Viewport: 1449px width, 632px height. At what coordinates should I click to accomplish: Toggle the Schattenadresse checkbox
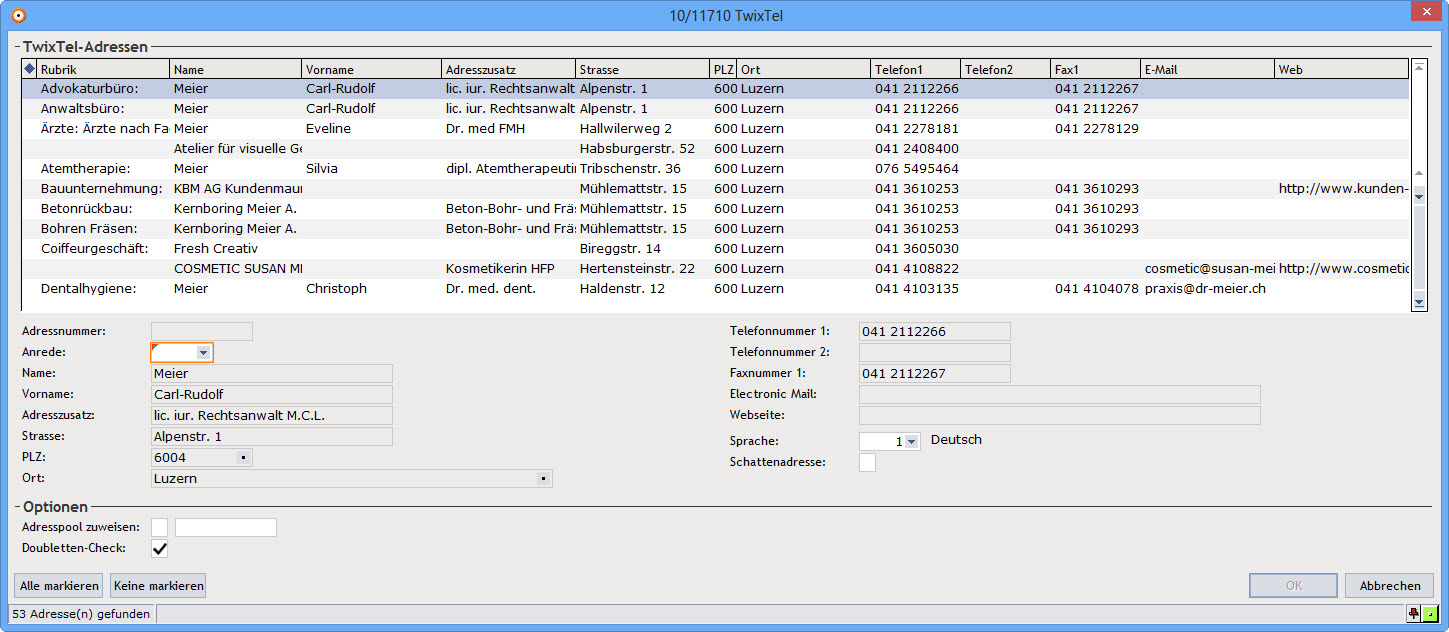pyautogui.click(x=867, y=462)
